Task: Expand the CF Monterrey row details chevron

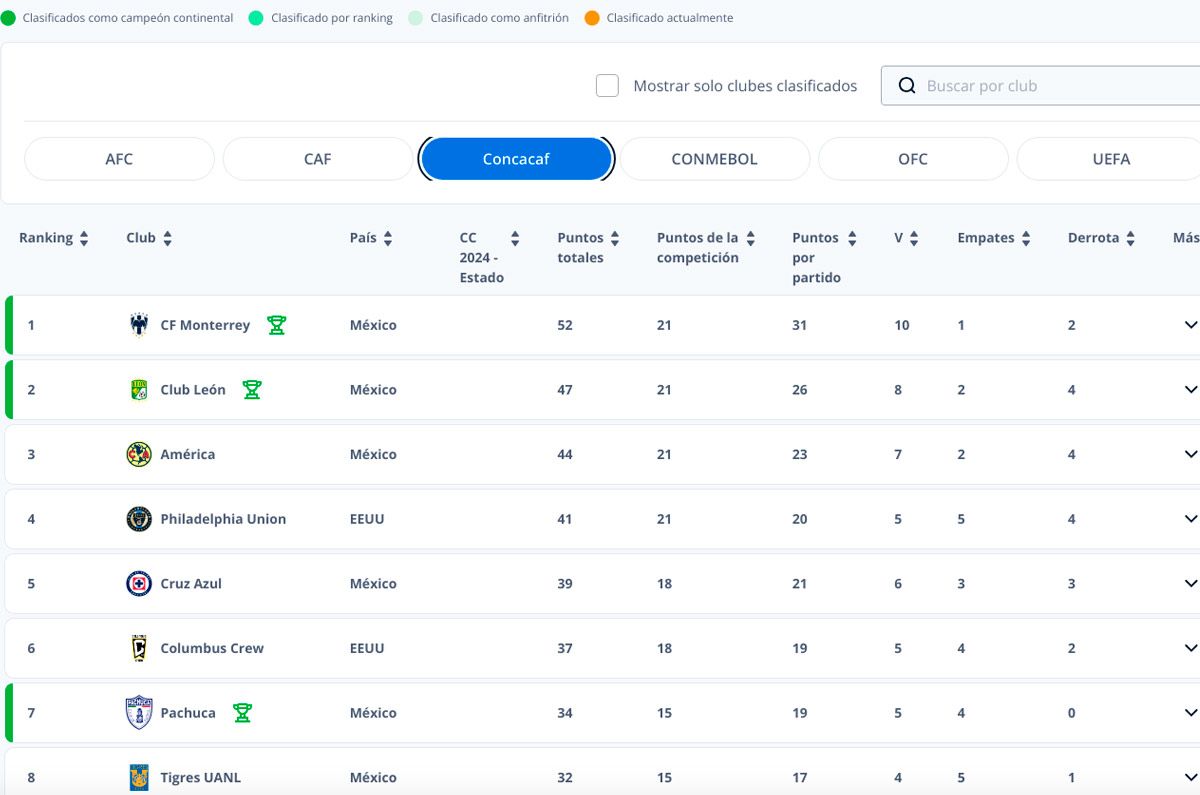Action: click(x=1190, y=325)
